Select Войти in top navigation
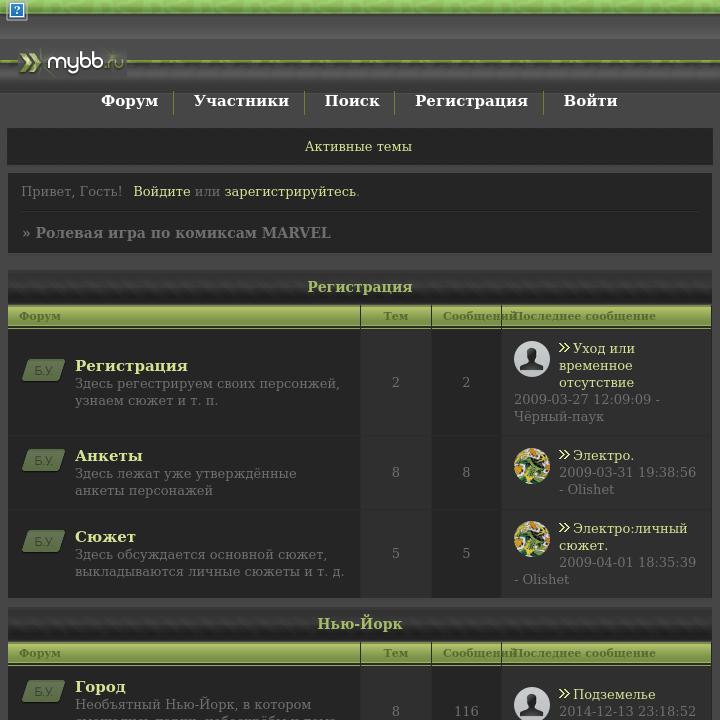 [590, 101]
